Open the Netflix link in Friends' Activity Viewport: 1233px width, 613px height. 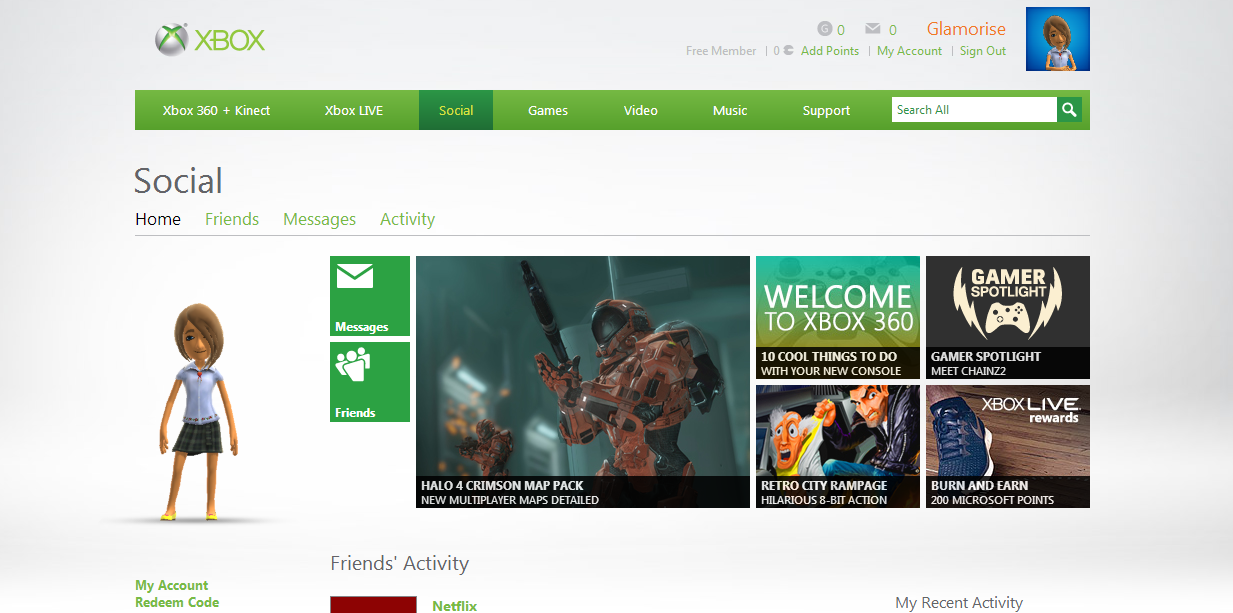point(455,606)
